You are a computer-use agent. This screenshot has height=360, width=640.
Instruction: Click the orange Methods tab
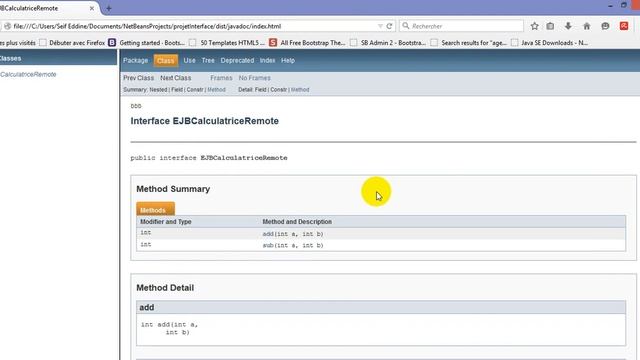(156, 209)
